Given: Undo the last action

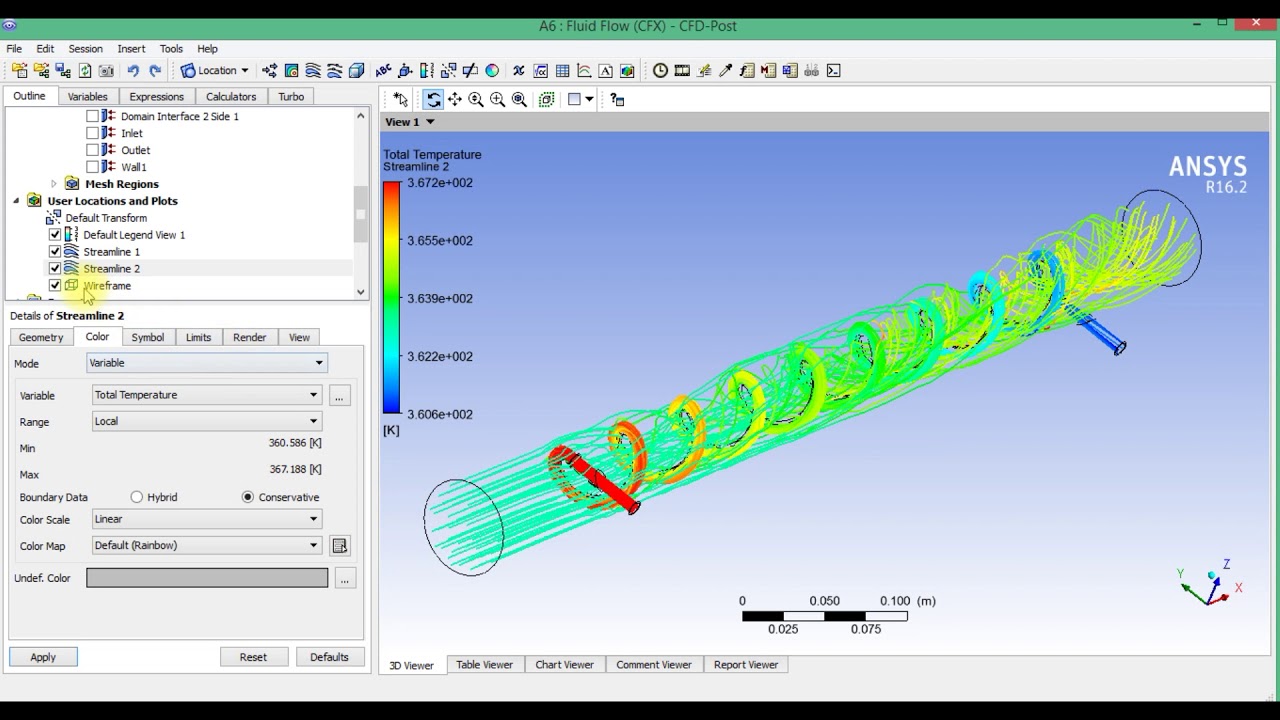Looking at the screenshot, I should (133, 71).
